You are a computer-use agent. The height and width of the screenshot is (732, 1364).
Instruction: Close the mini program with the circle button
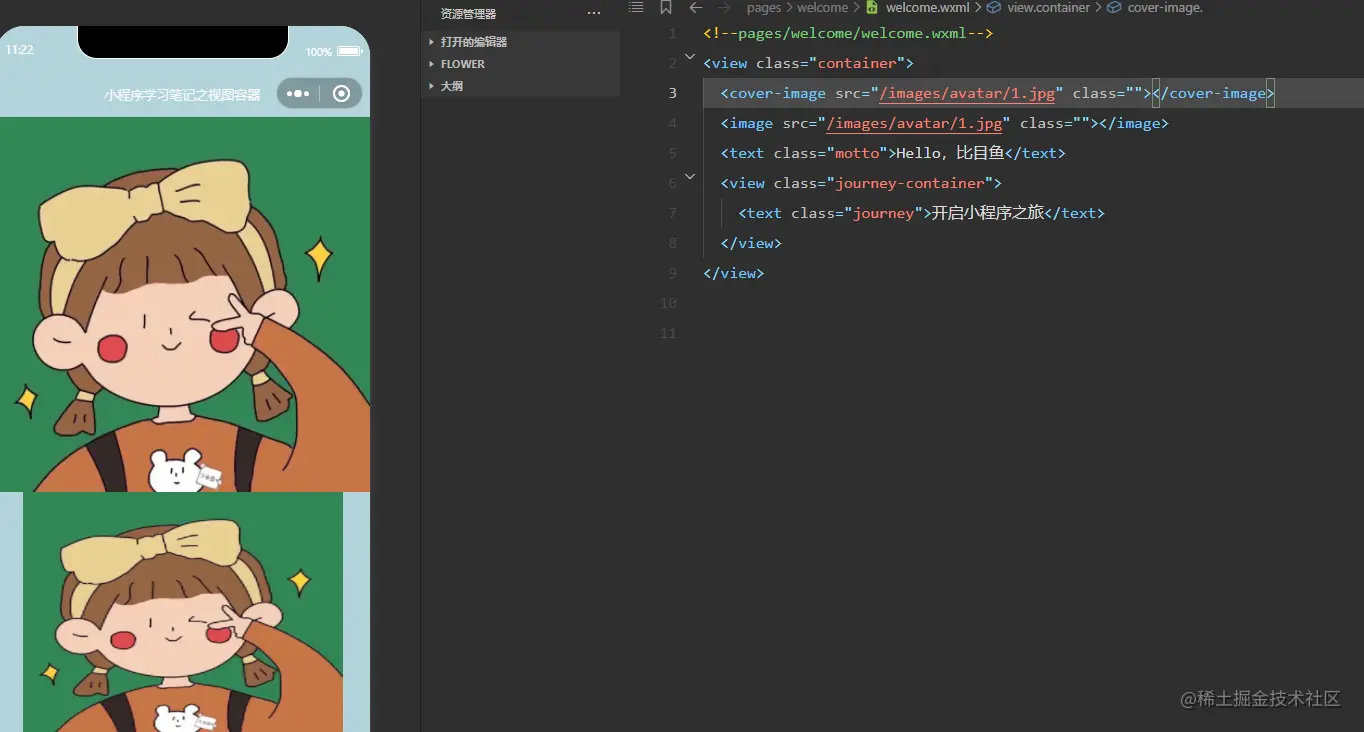341,93
